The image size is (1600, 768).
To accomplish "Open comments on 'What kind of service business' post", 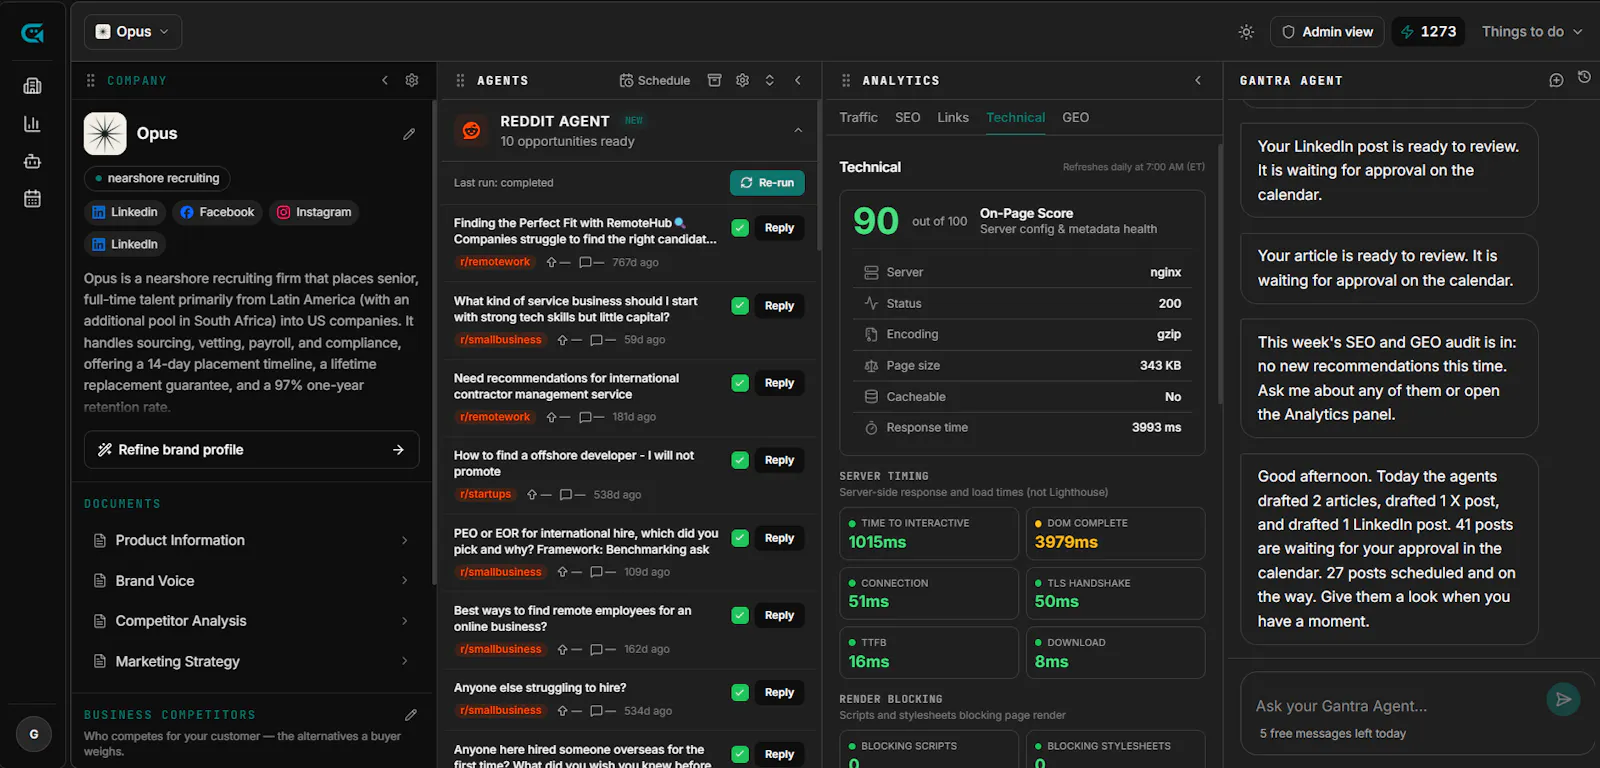I will pos(596,340).
